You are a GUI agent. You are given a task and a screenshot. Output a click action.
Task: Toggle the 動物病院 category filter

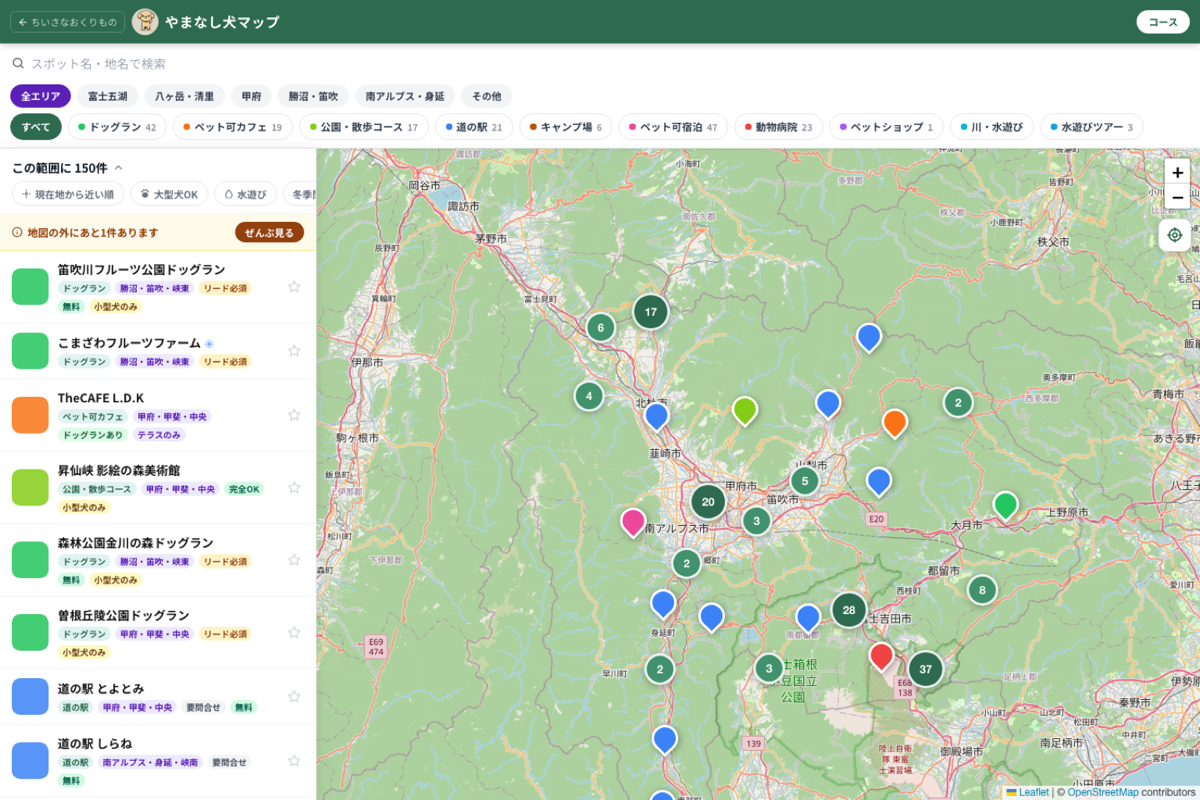[x=779, y=127]
